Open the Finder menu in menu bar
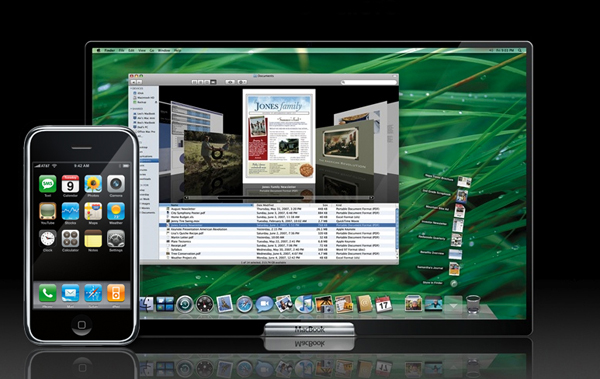 (x=110, y=50)
